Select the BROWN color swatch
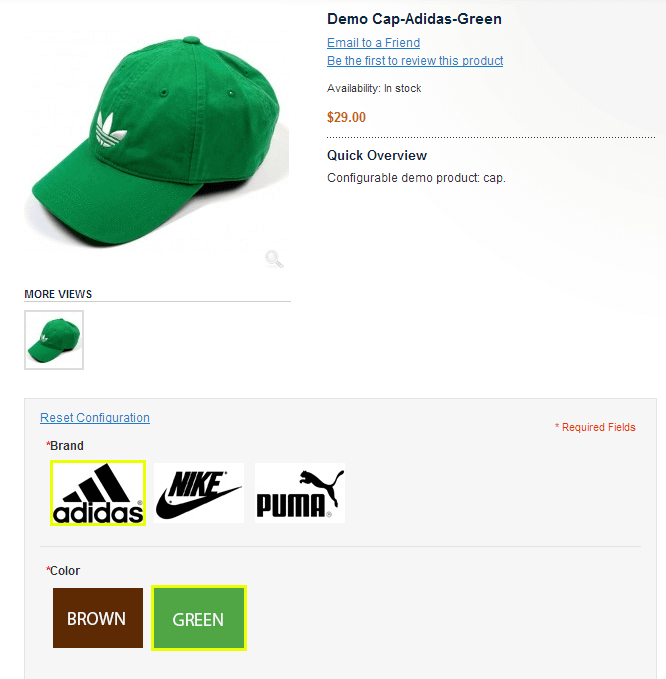Viewport: 666px width, 679px height. tap(98, 618)
